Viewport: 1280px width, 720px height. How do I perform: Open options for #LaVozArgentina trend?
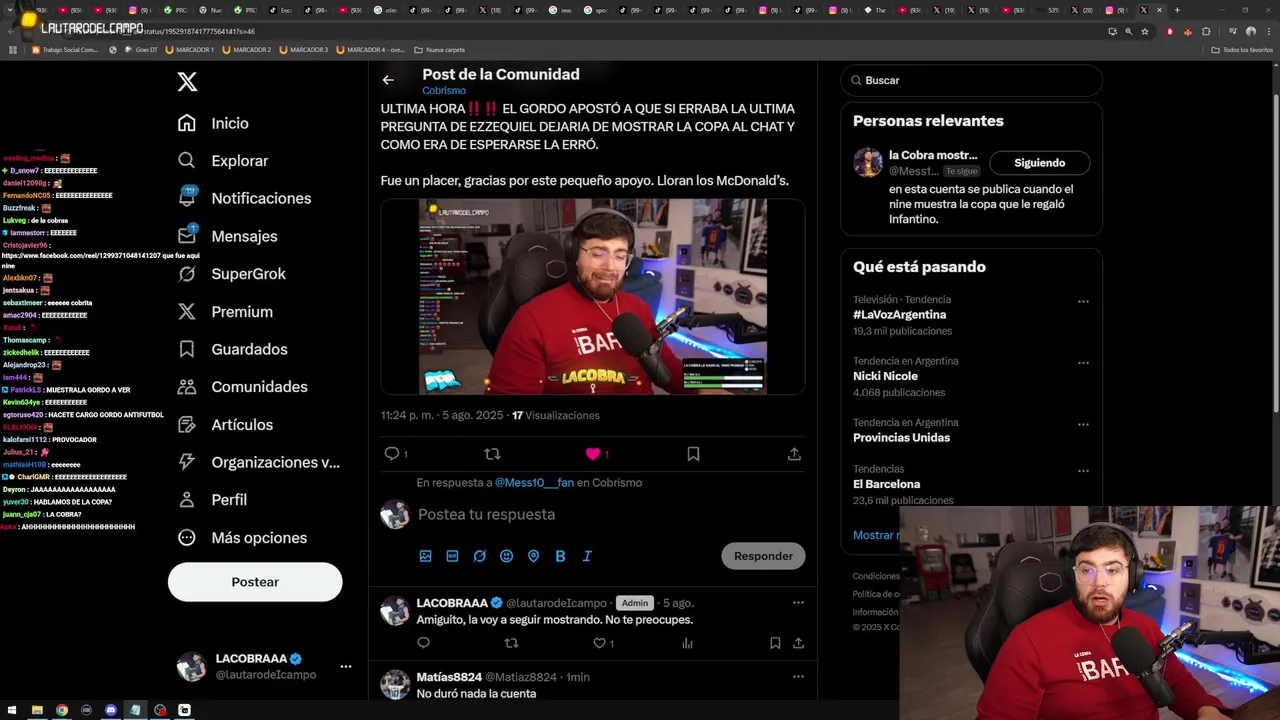pyautogui.click(x=1083, y=301)
